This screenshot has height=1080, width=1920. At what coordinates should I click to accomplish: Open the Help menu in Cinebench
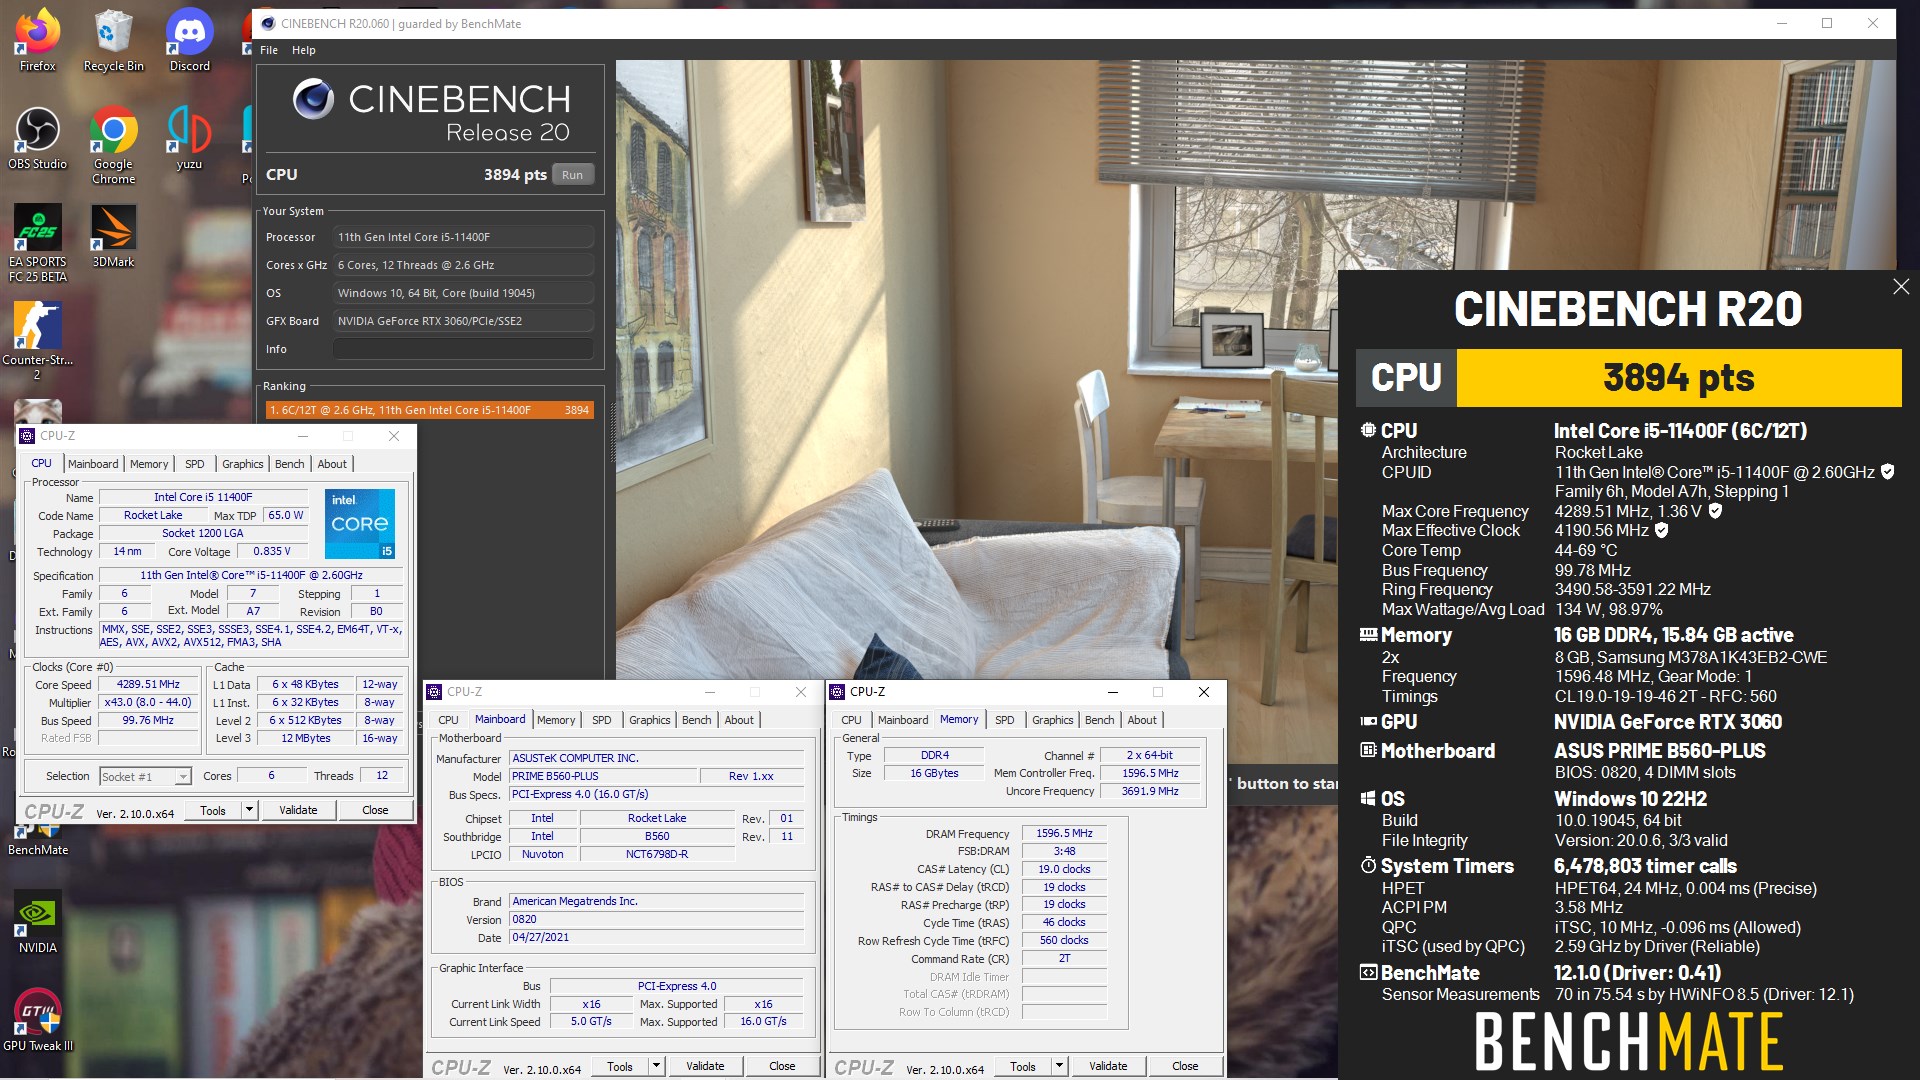(304, 50)
